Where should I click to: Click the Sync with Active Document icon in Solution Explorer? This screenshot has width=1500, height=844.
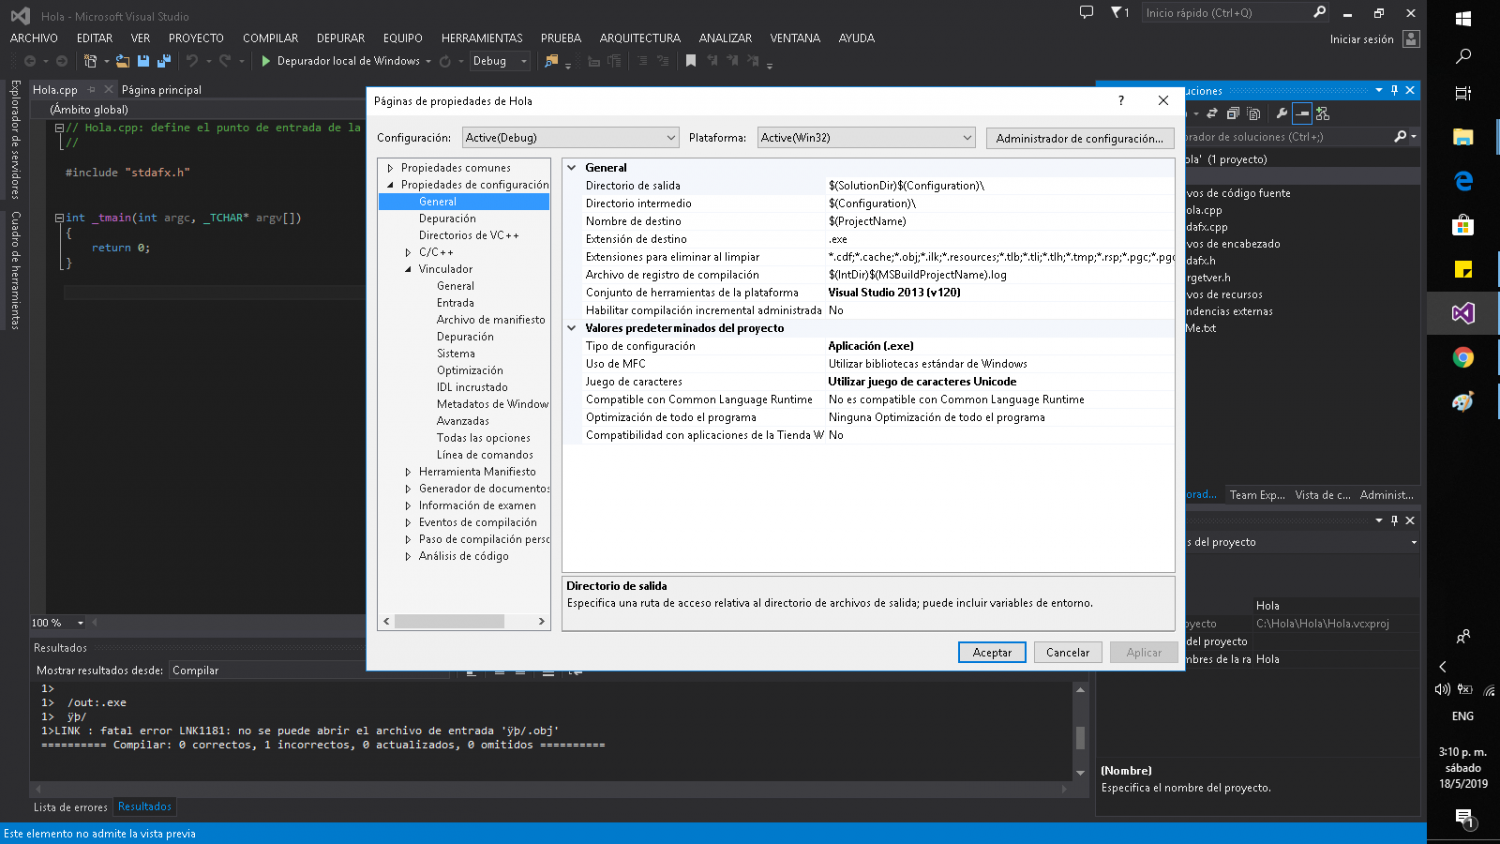pyautogui.click(x=1212, y=113)
